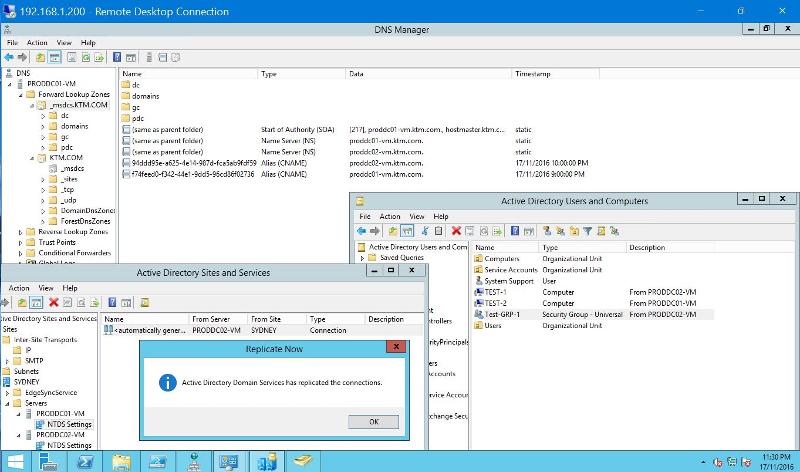The image size is (800, 472).
Task: Click Create new group icon in AD Users toolbar
Action: point(560,231)
